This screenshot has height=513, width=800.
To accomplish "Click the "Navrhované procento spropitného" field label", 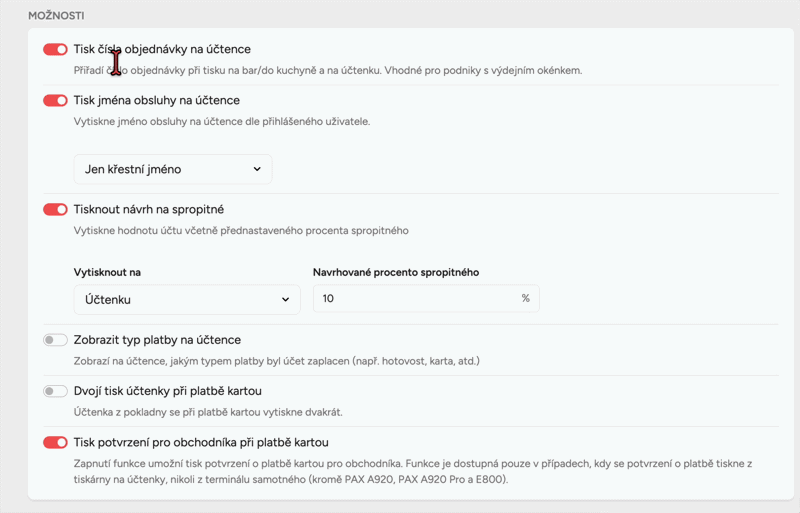I will pyautogui.click(x=396, y=272).
